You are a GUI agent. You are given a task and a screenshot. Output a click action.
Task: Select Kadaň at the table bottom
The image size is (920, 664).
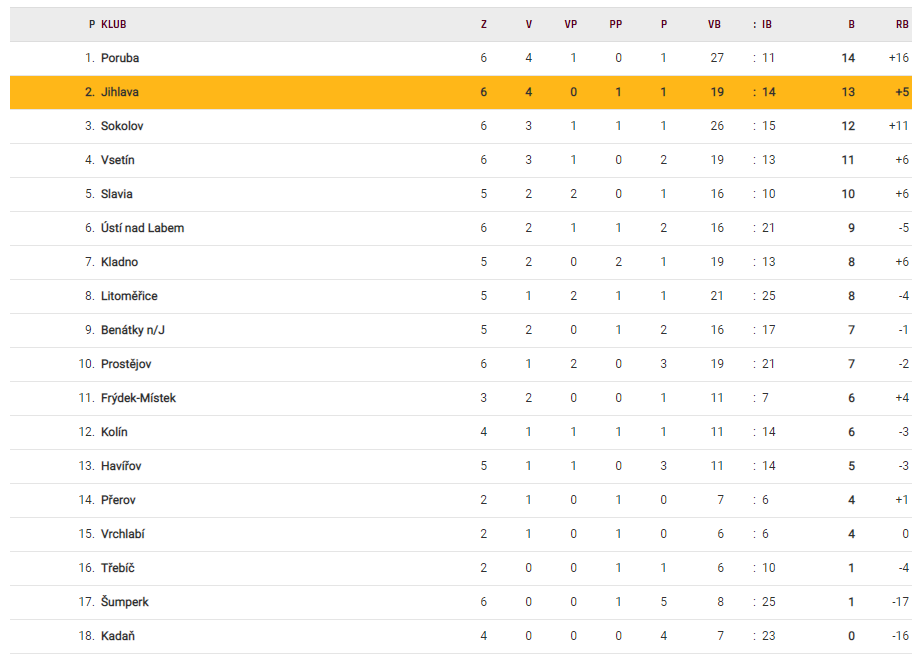click(x=118, y=636)
